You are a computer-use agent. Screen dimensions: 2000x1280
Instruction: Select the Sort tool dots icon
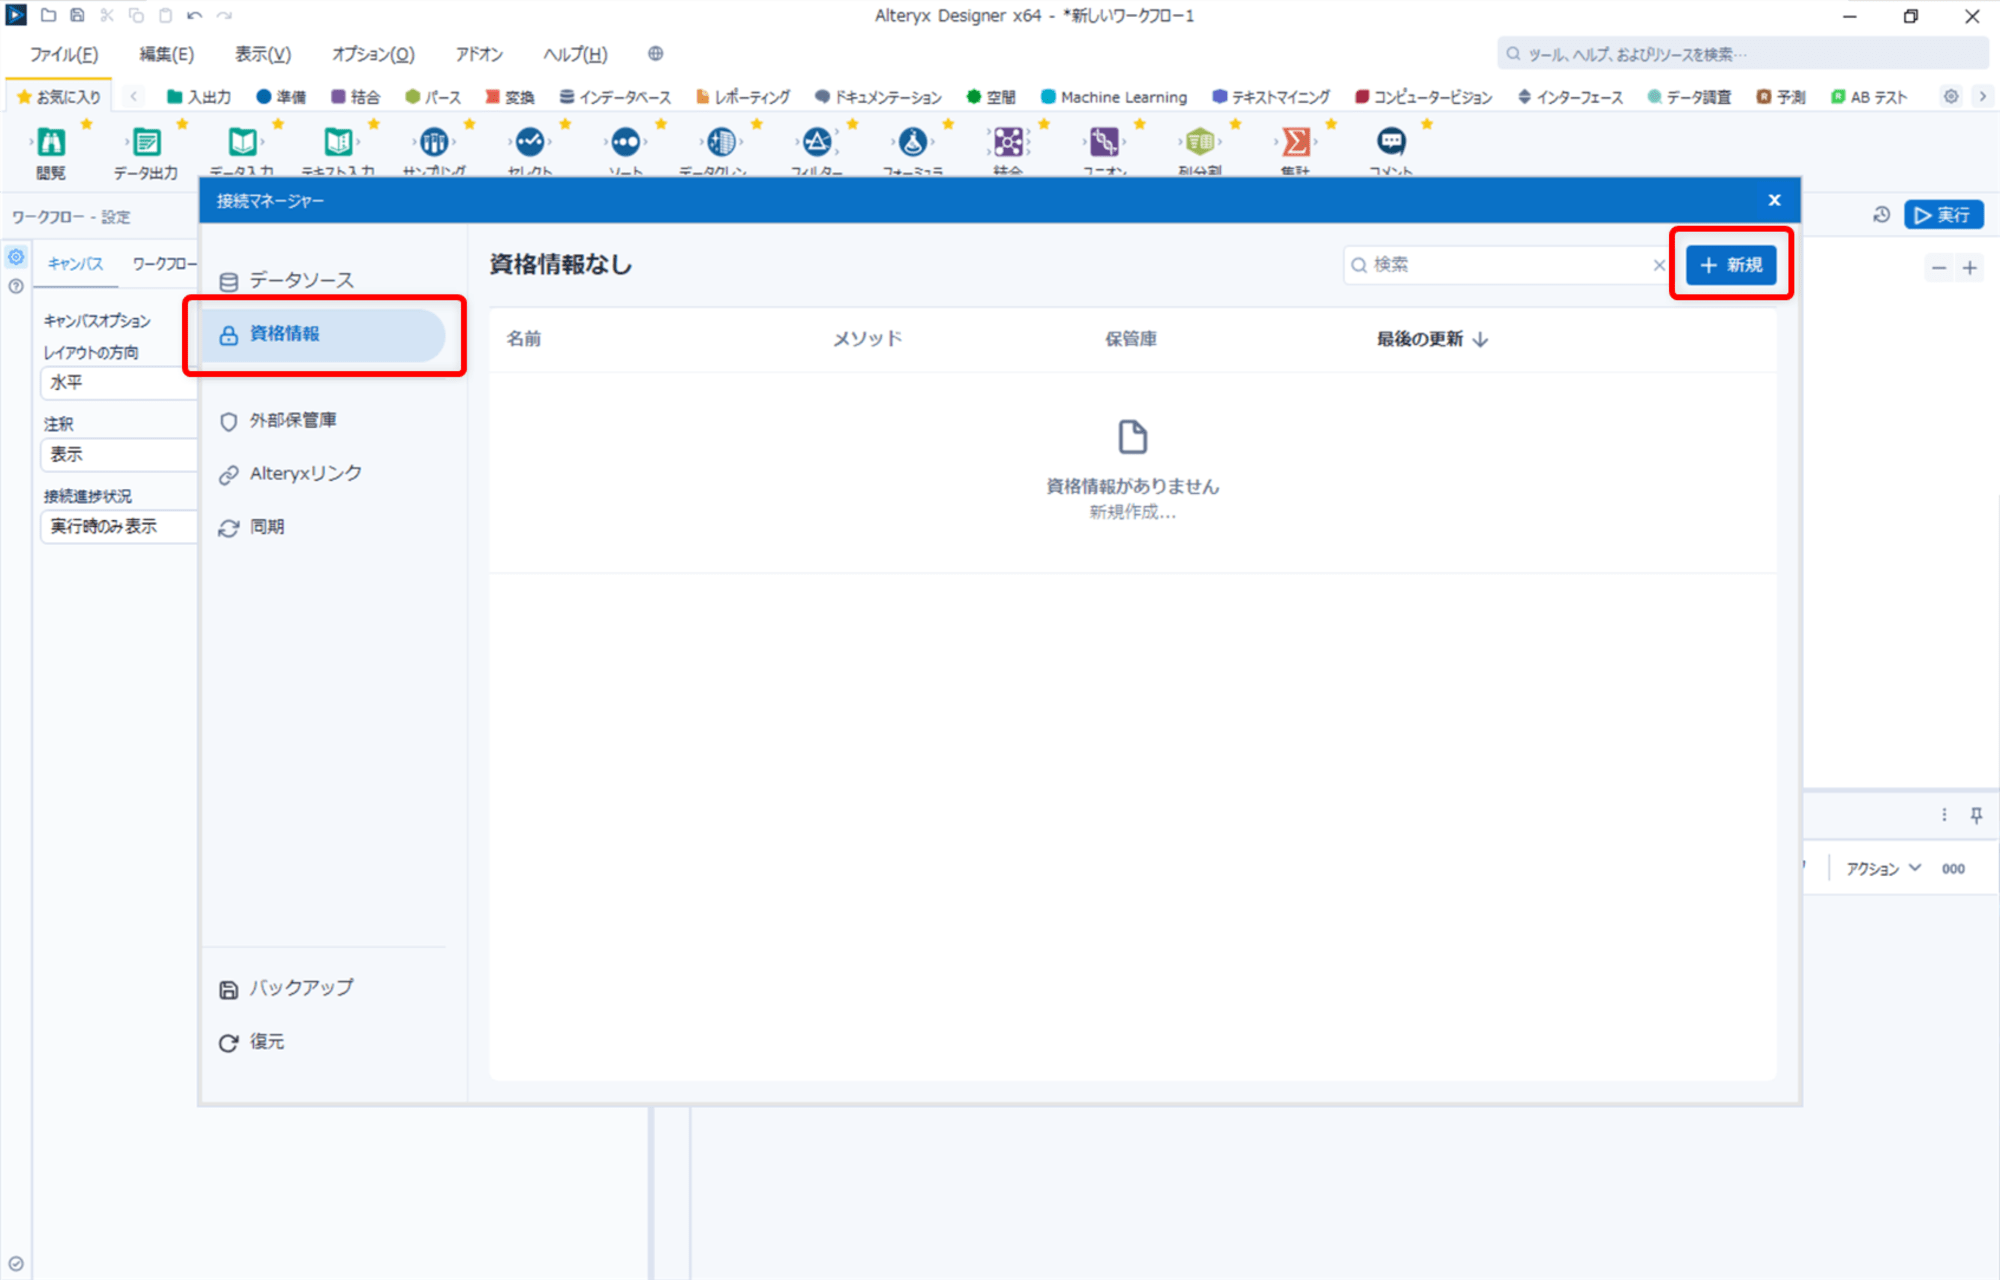(x=626, y=142)
